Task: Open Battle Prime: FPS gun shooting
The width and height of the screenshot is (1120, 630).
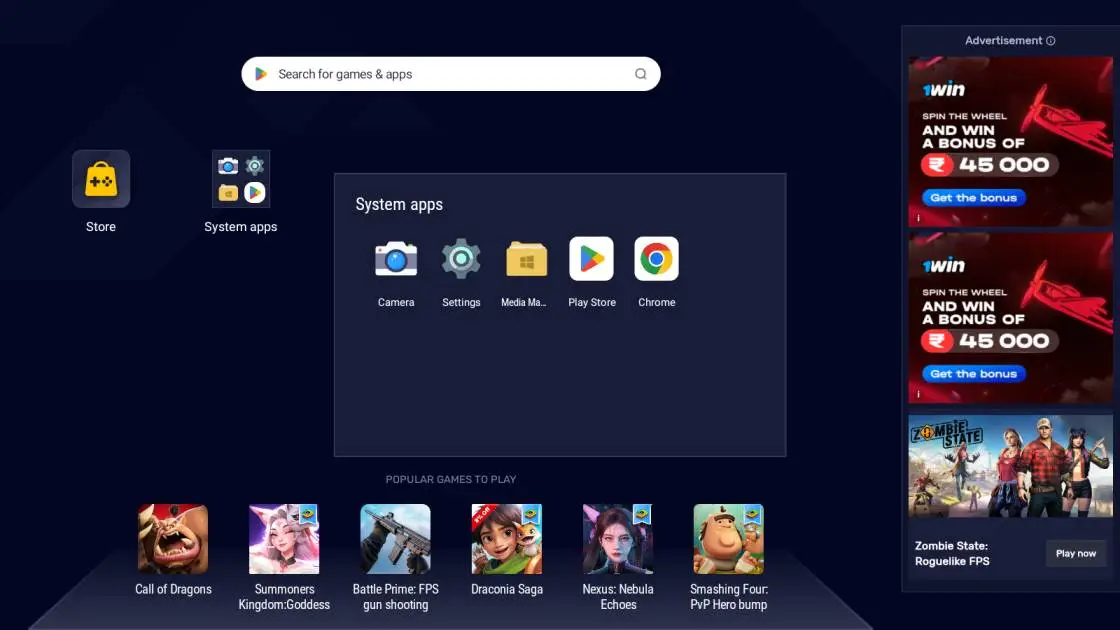Action: pyautogui.click(x=395, y=539)
